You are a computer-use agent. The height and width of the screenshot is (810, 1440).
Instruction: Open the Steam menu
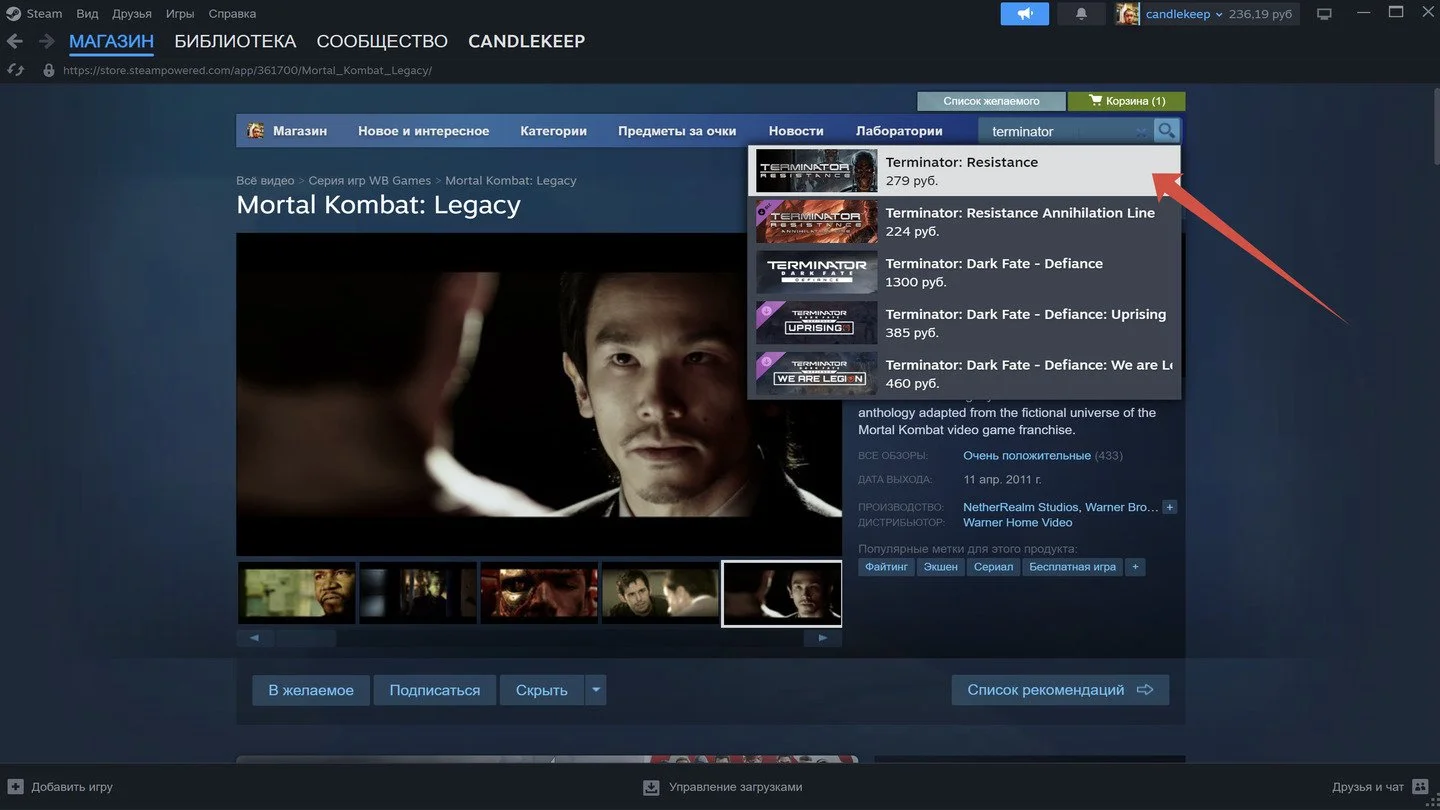coord(44,14)
